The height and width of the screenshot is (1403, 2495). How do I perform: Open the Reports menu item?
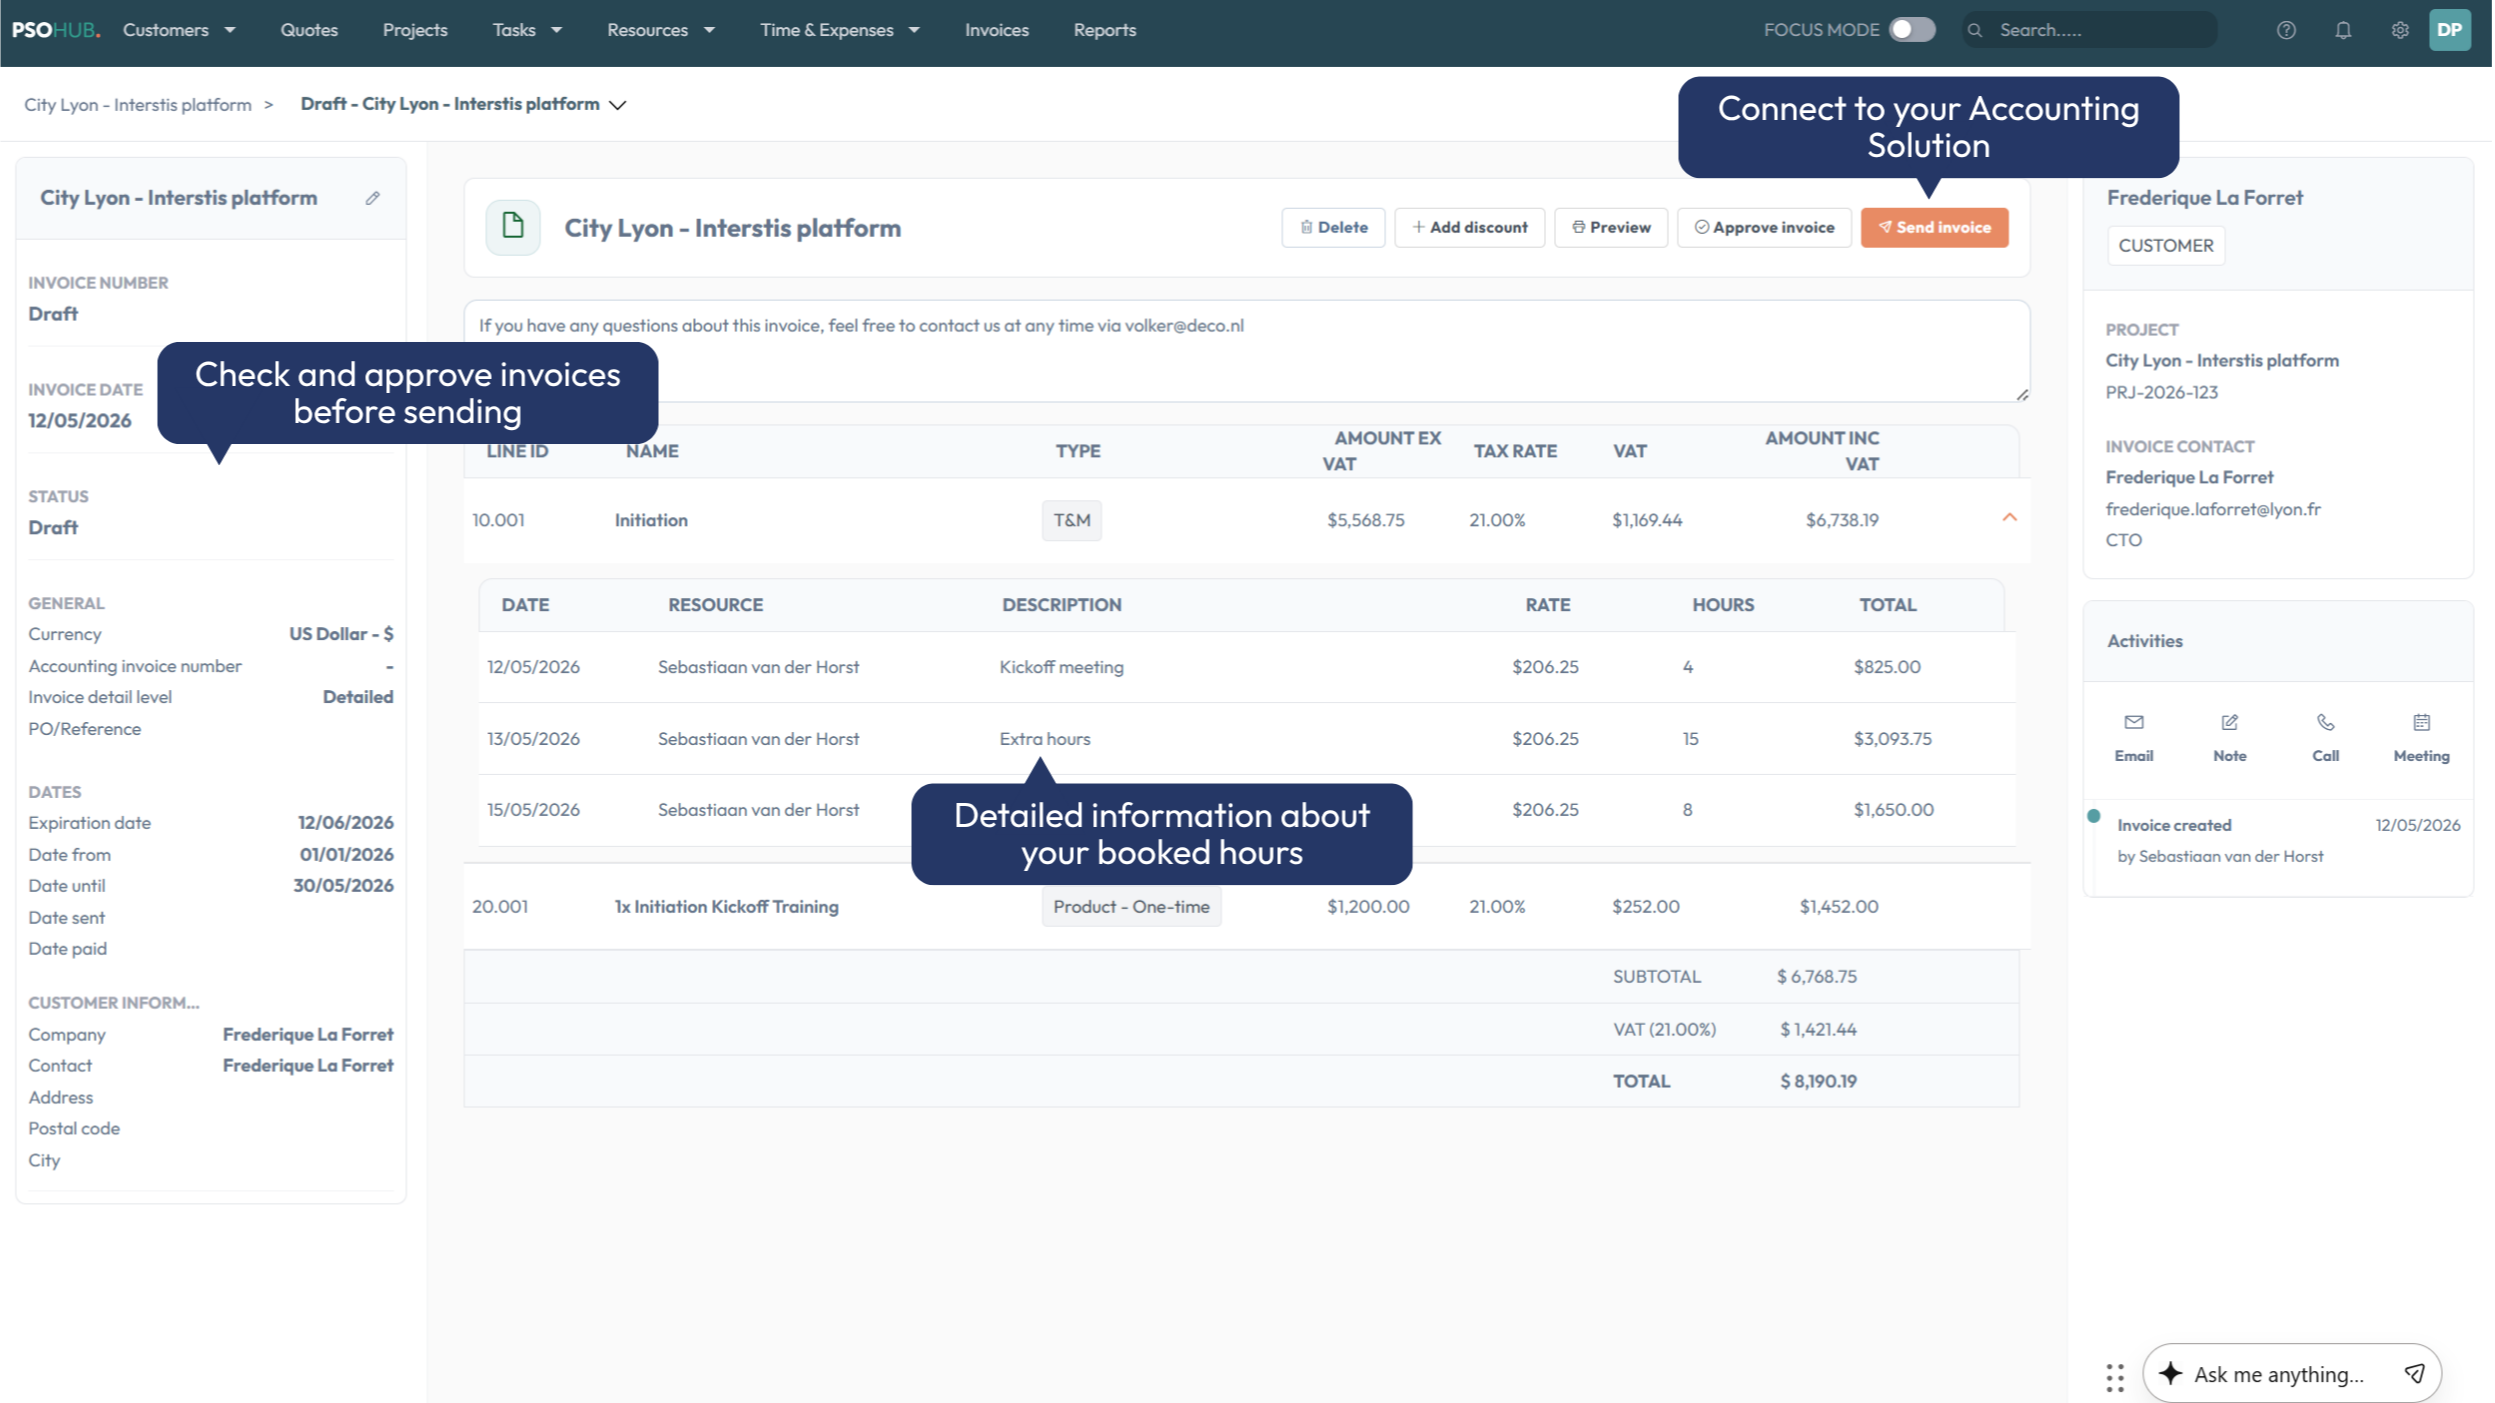(x=1105, y=30)
